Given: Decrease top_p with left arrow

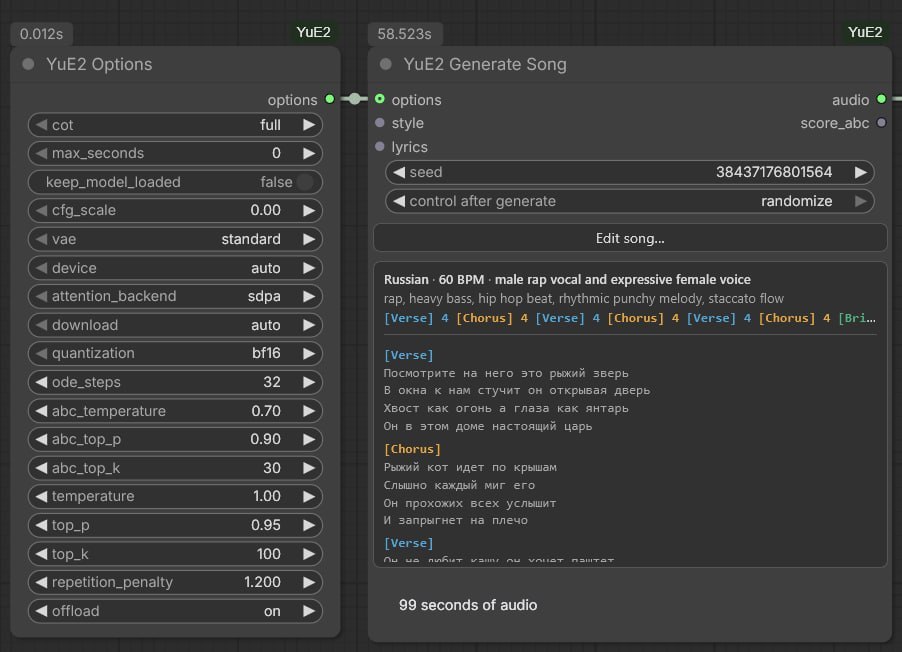Looking at the screenshot, I should click(x=41, y=525).
